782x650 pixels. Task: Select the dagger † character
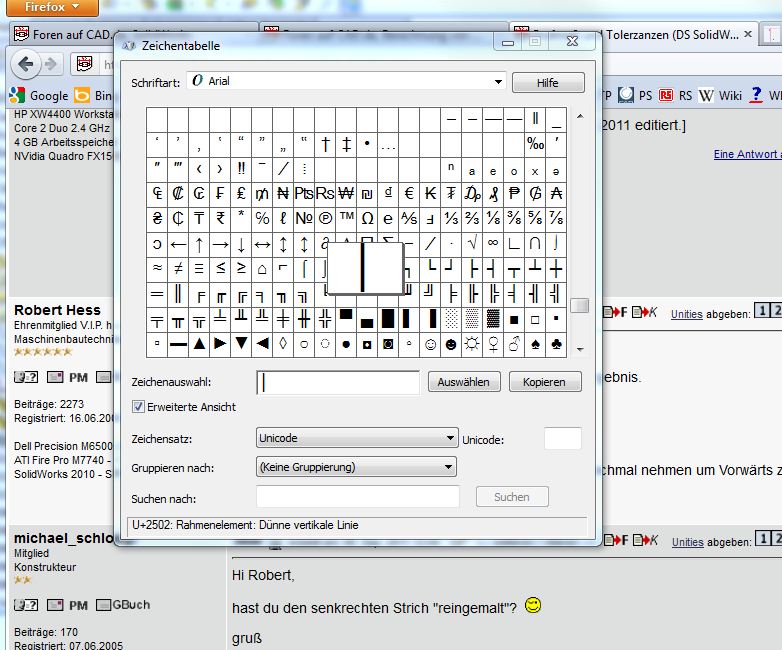pyautogui.click(x=326, y=145)
